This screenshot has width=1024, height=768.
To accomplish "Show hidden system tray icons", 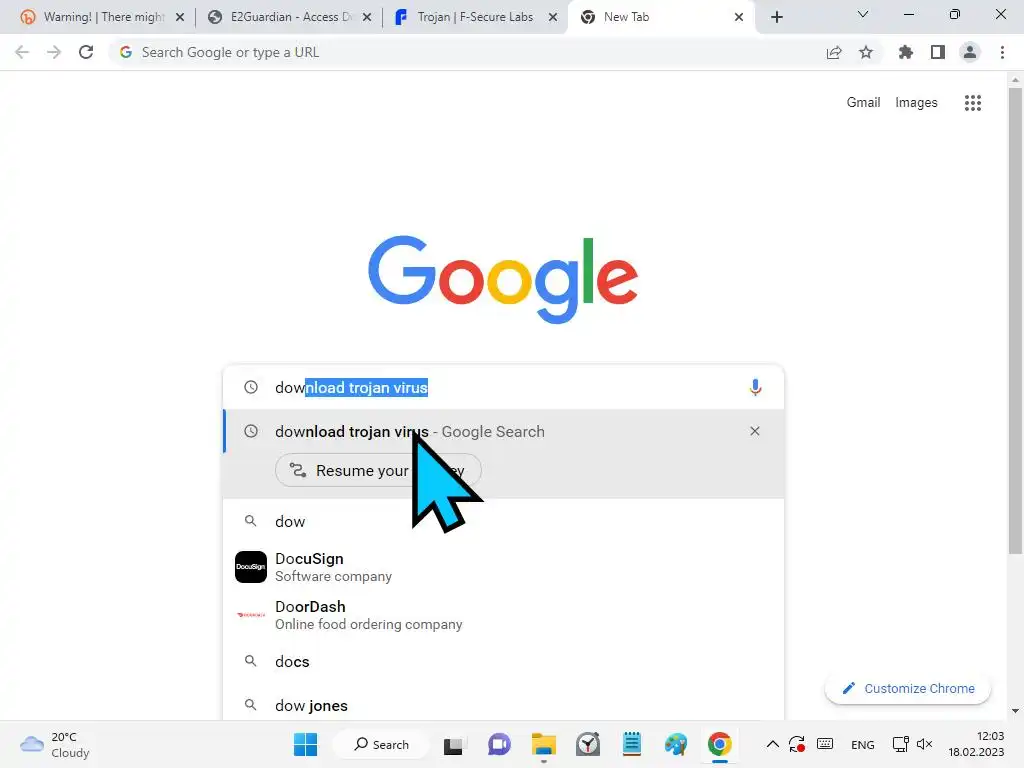I will pyautogui.click(x=773, y=744).
